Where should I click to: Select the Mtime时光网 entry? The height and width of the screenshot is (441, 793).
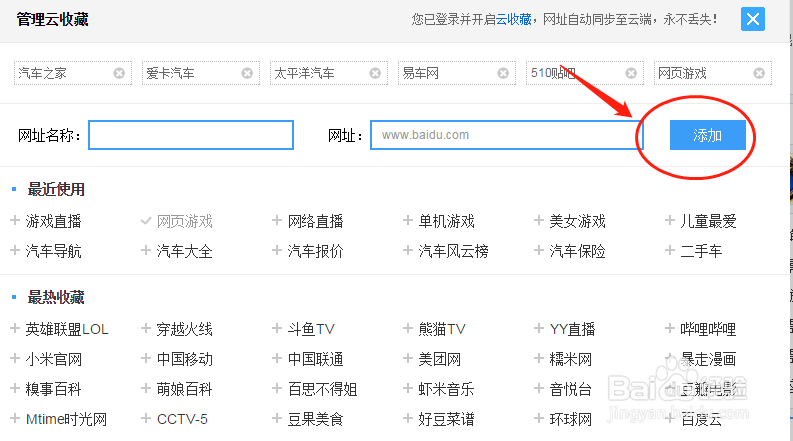66,419
